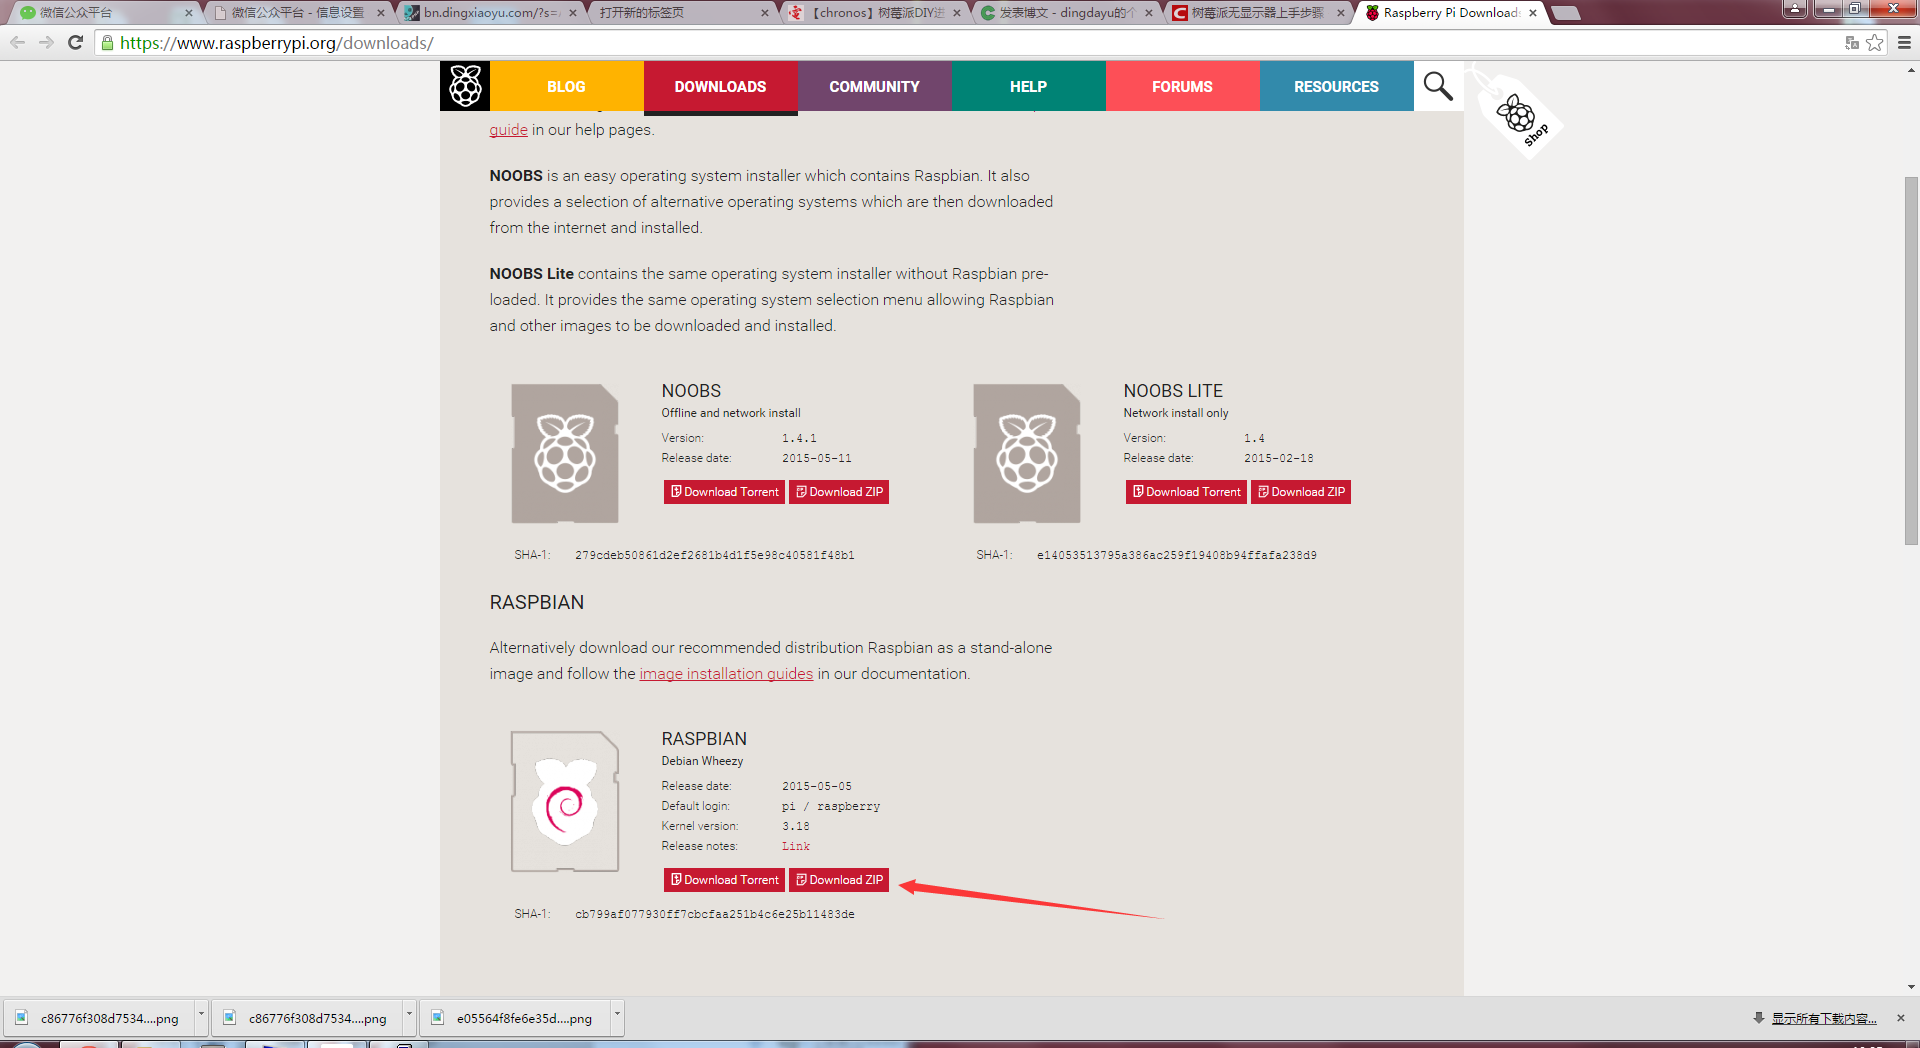Image resolution: width=1920 pixels, height=1048 pixels.
Task: Open the e05564f8fe6e35d png download item
Action: click(x=515, y=1018)
